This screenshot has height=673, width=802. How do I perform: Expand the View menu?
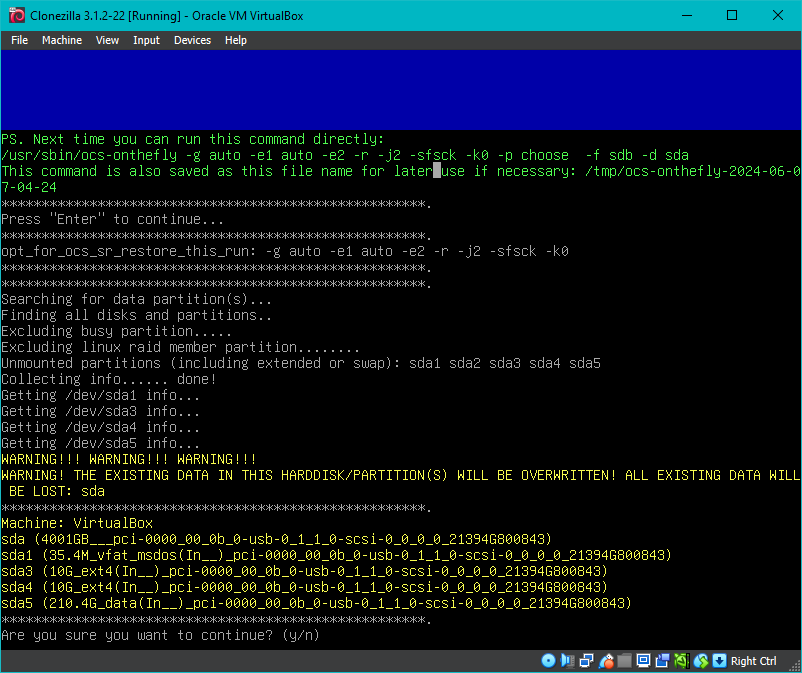[x=107, y=40]
